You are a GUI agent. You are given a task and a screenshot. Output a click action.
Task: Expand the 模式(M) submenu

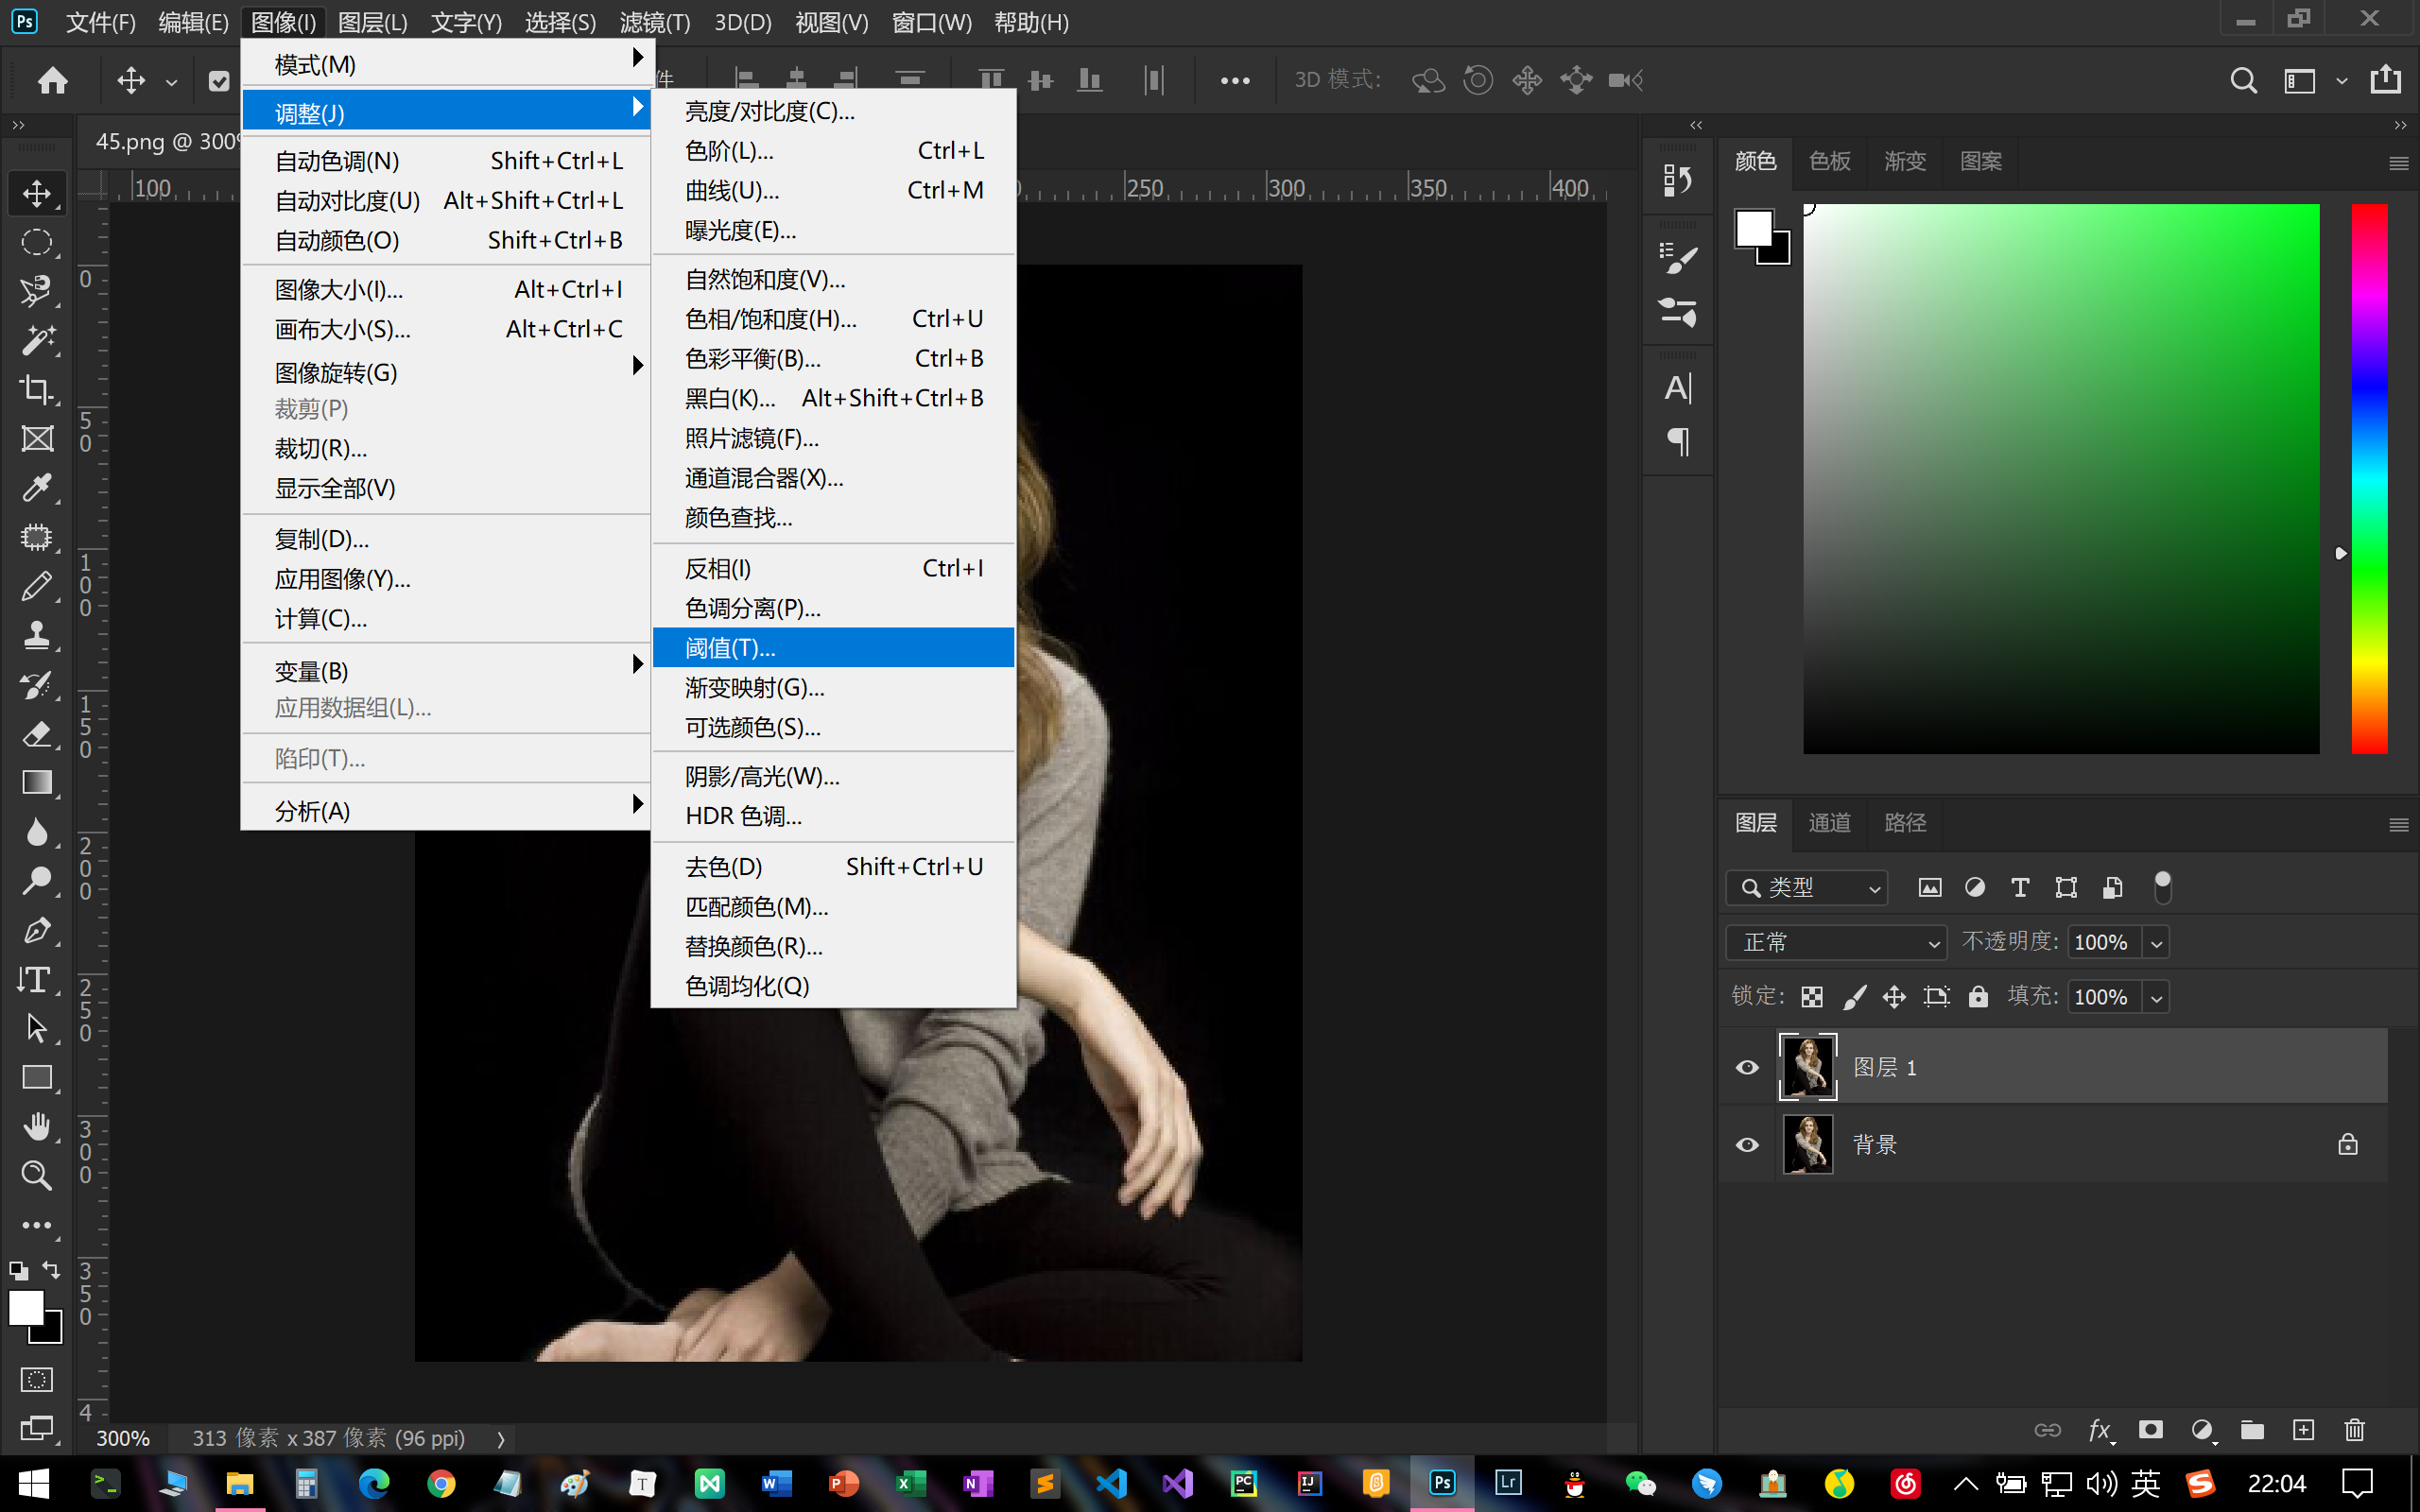[446, 63]
